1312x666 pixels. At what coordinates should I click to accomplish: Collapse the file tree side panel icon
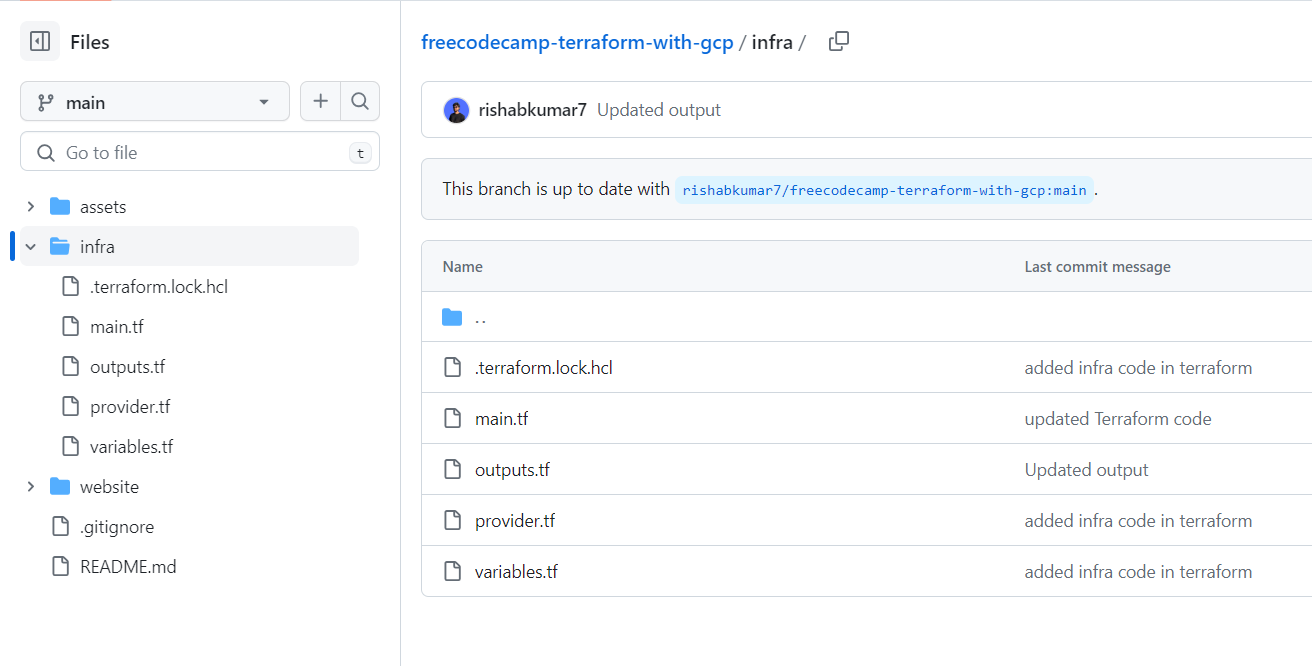(40, 42)
